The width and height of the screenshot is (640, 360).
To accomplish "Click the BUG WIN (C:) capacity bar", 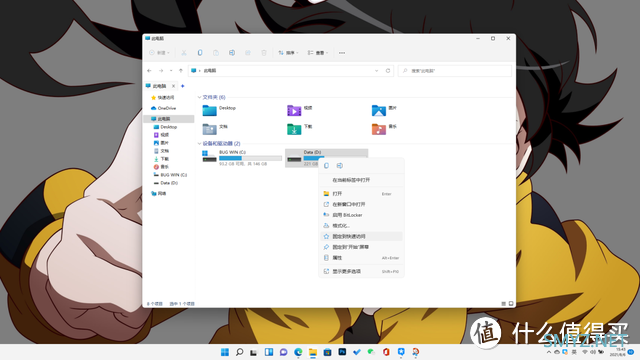I will pyautogui.click(x=250, y=158).
